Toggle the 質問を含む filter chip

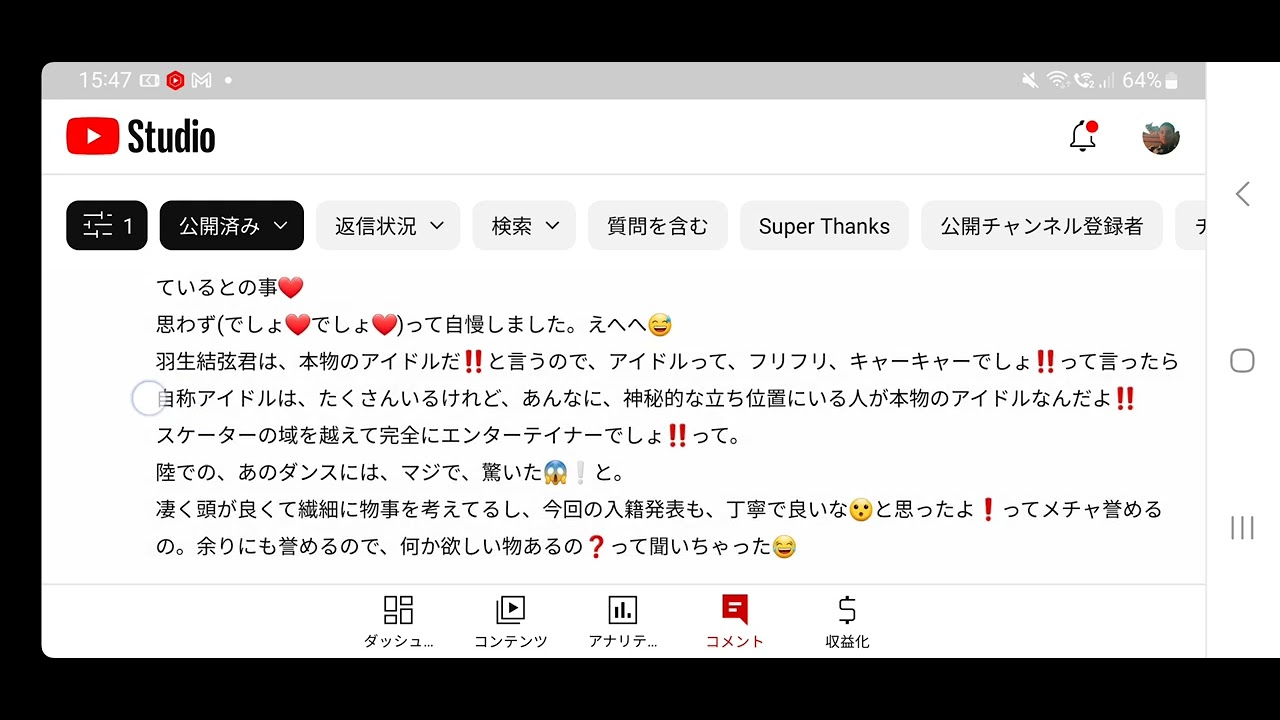(658, 226)
